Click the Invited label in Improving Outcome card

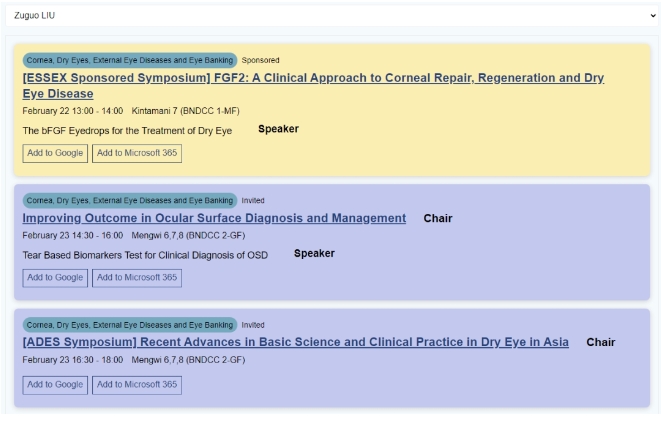click(x=253, y=200)
